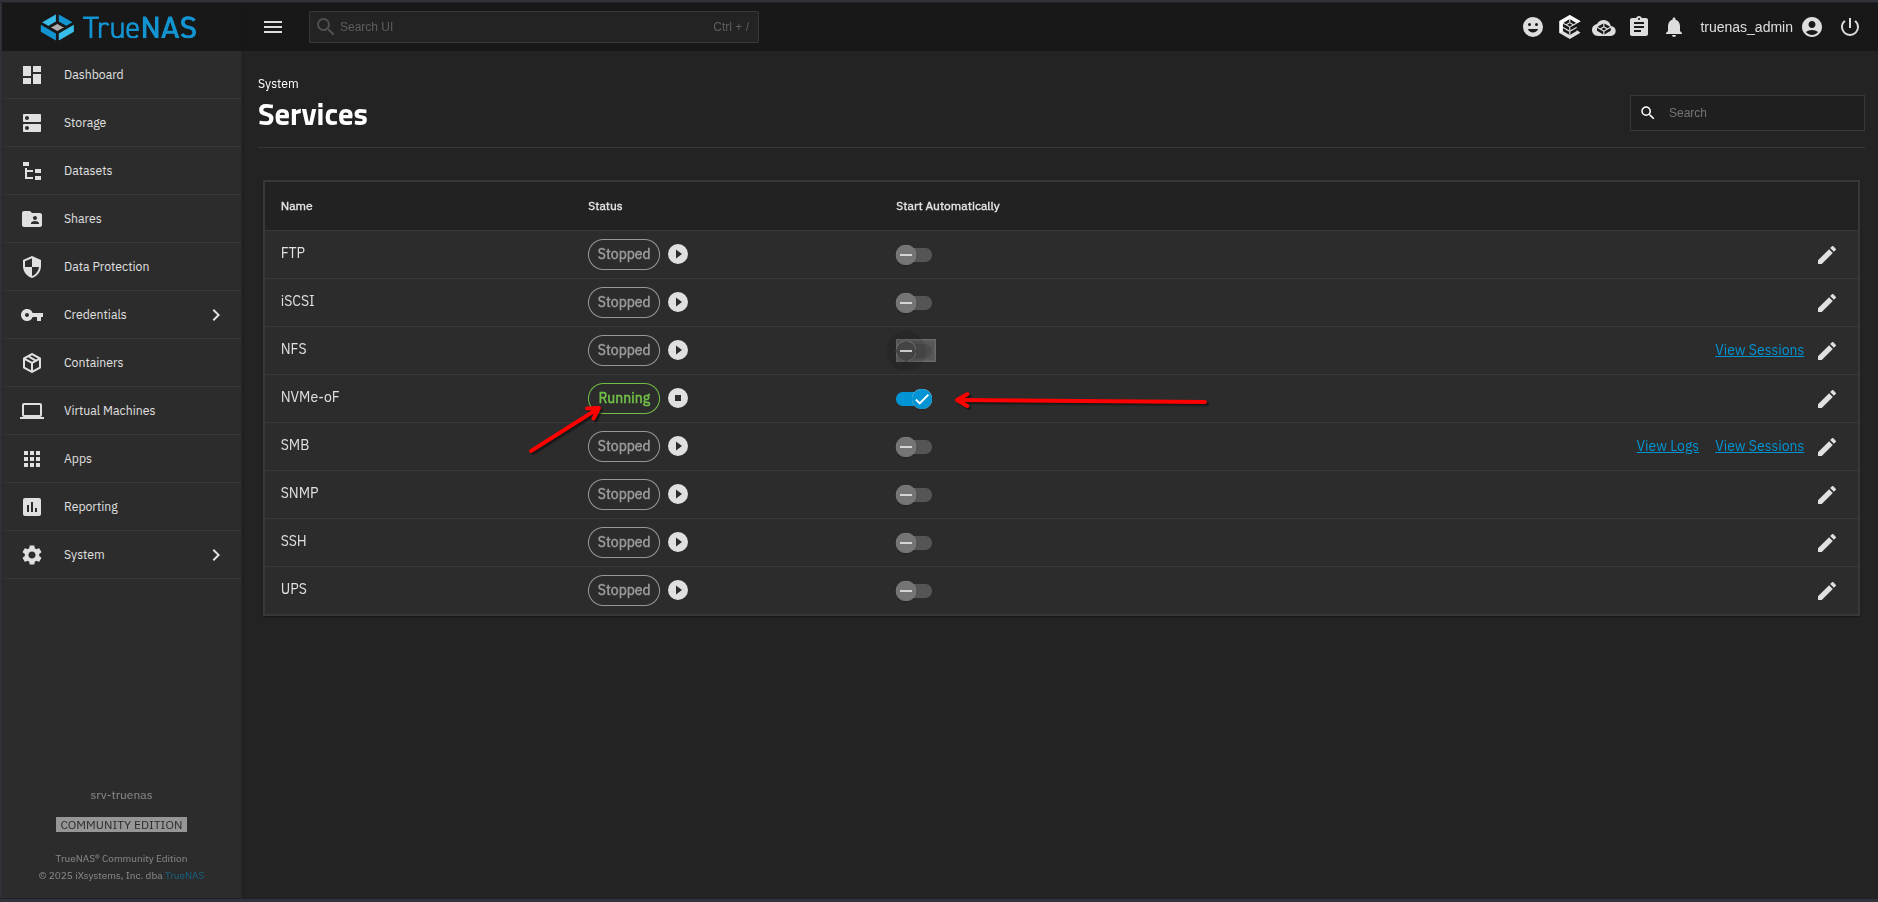Open the feedback smiley icon

pyautogui.click(x=1533, y=27)
